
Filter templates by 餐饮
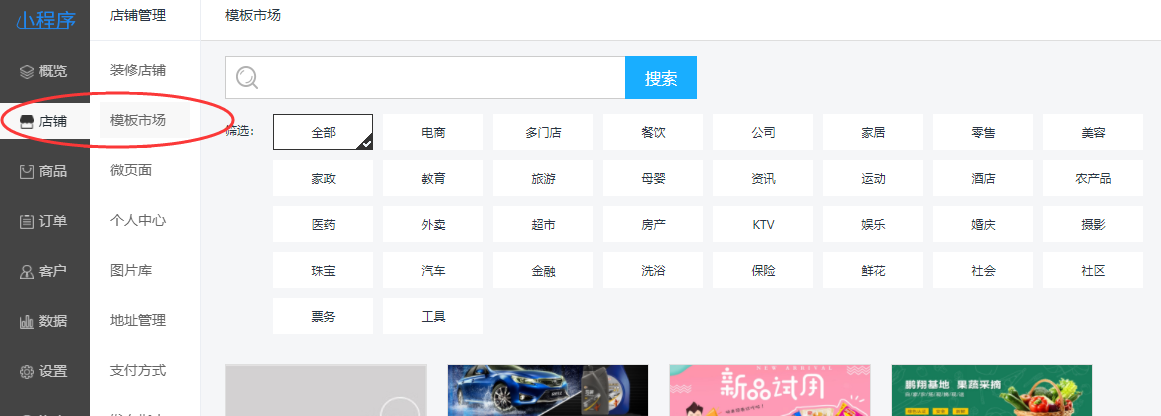(x=653, y=132)
